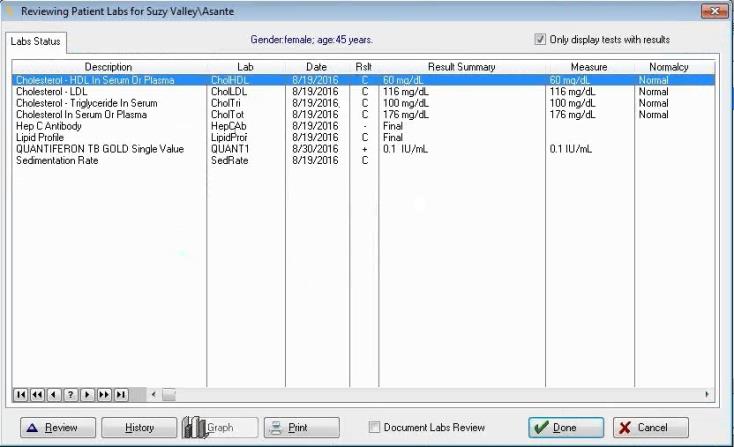The width and height of the screenshot is (734, 447).
Task: Go to previous record arrow
Action: (x=54, y=395)
